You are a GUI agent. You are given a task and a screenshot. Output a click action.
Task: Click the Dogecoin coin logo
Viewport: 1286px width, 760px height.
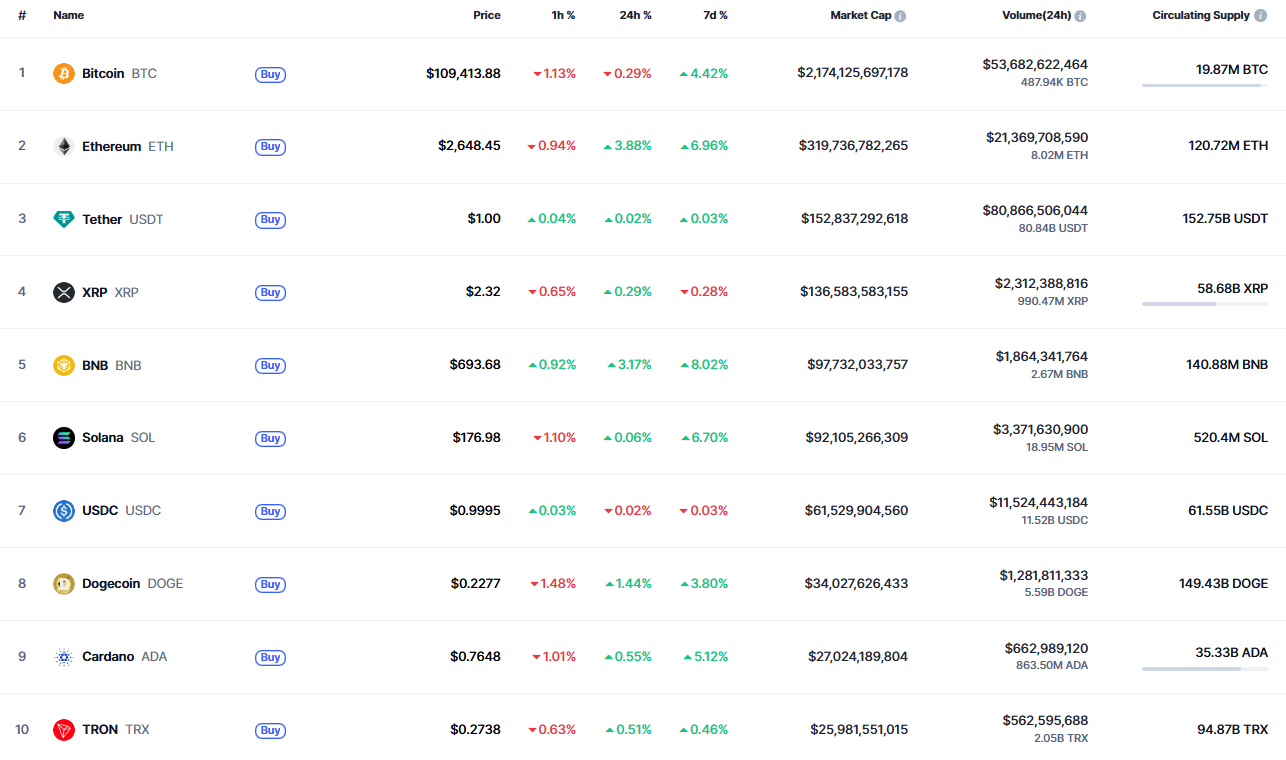[x=64, y=584]
